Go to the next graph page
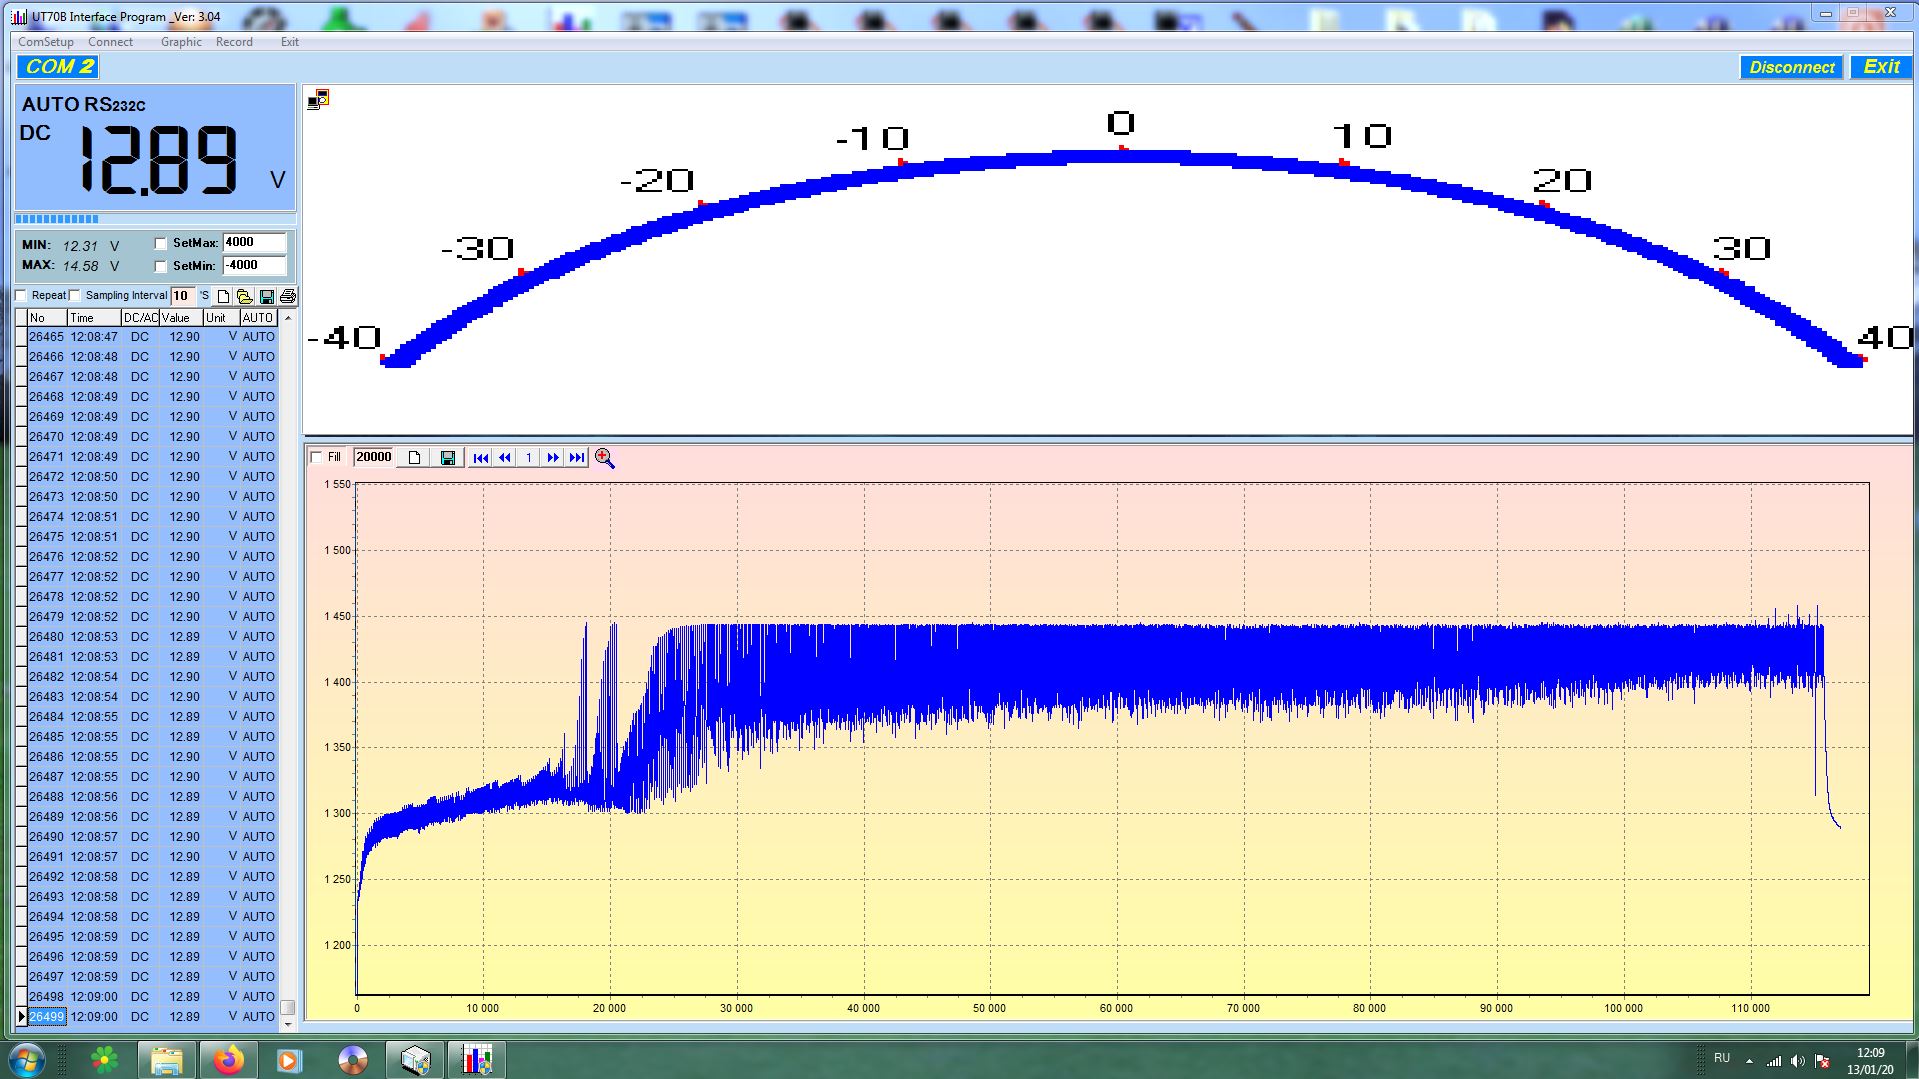 pos(553,458)
